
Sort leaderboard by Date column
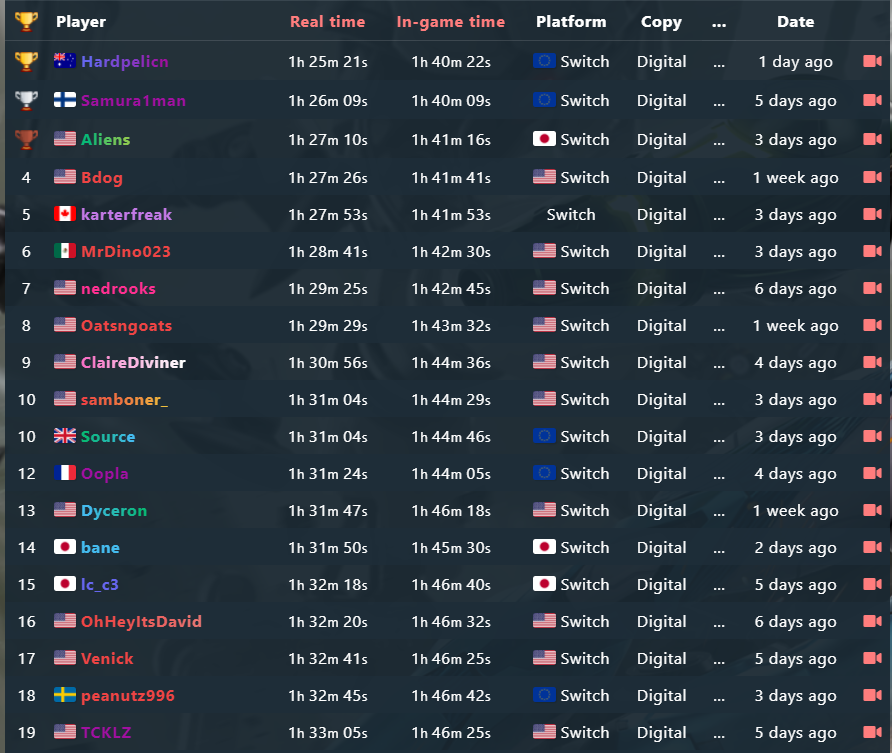click(x=795, y=22)
